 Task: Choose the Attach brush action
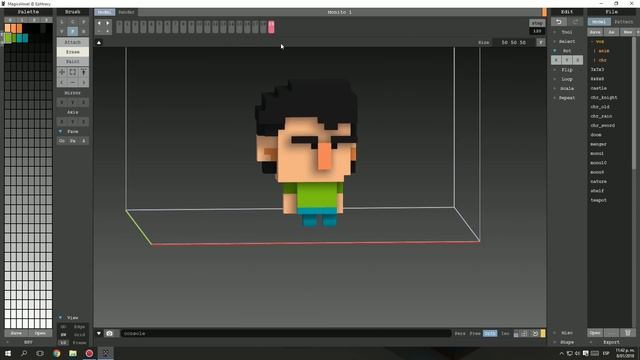(73, 42)
